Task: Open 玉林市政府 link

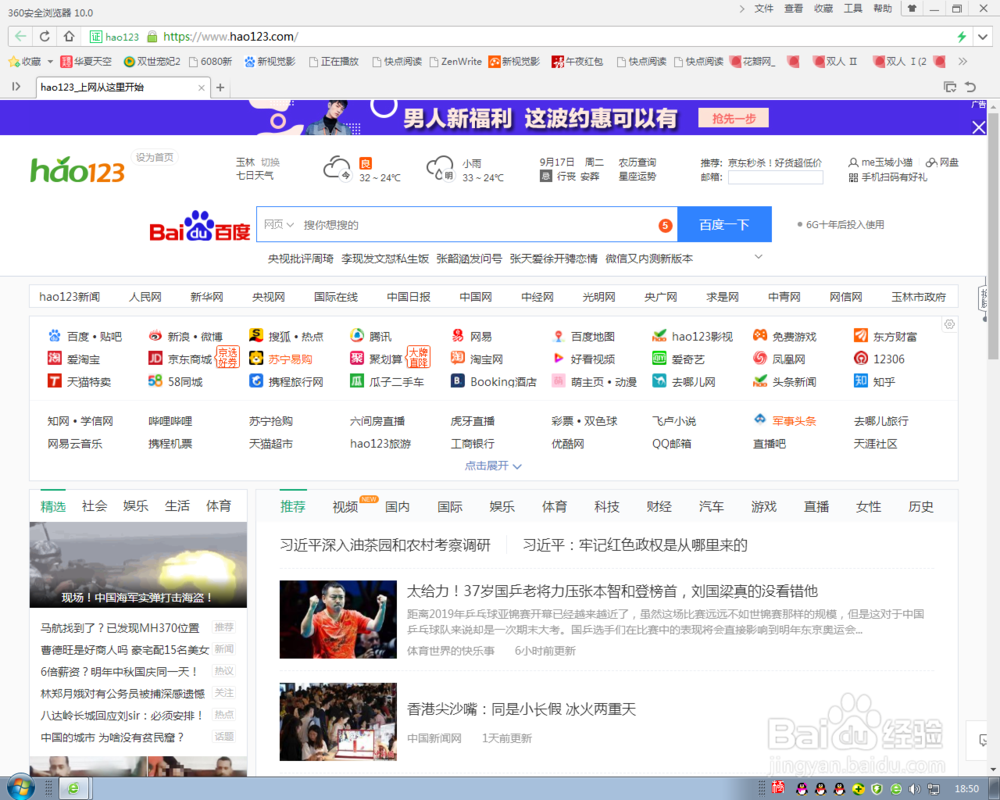Action: click(x=918, y=297)
